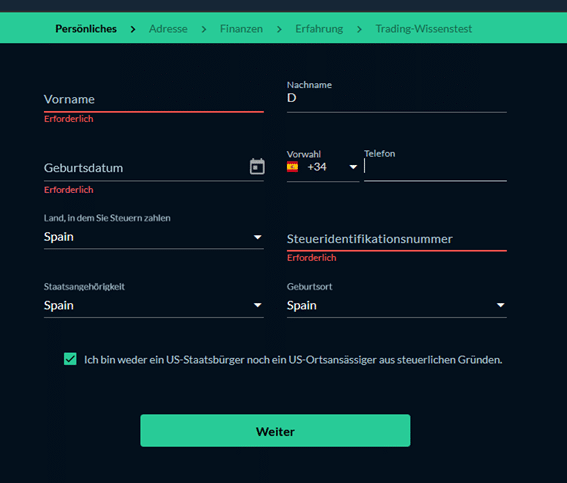Click the Spanish flag in Vorwahl
The image size is (567, 483).
pos(292,167)
